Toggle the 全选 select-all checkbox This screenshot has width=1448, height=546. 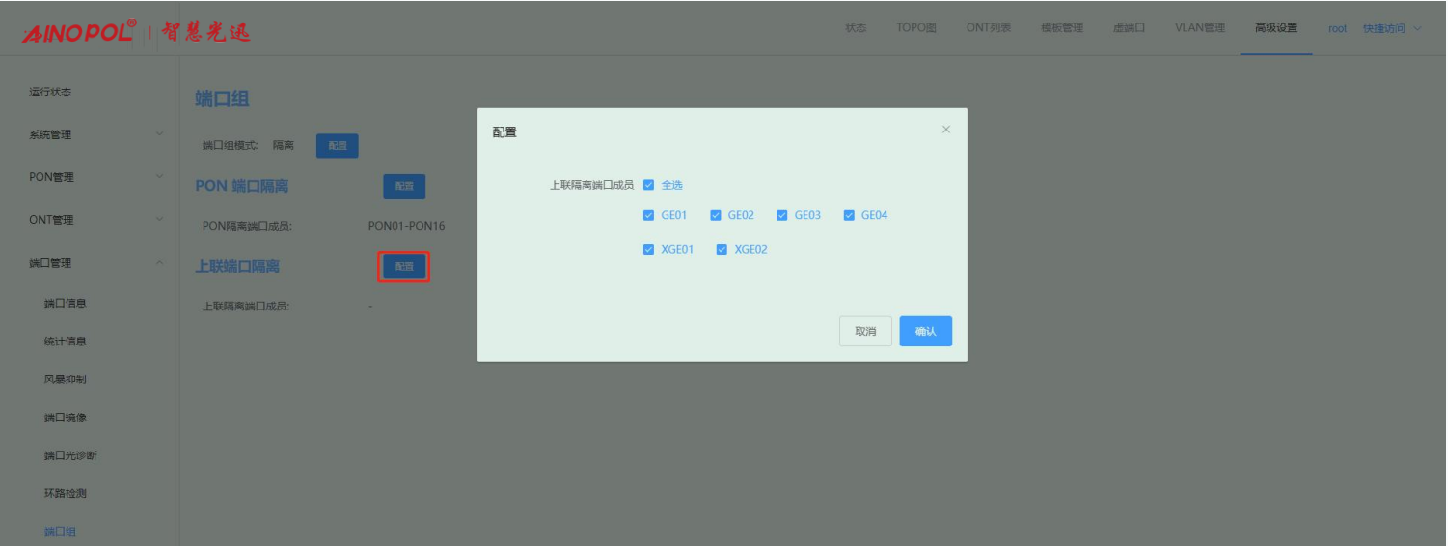pos(649,185)
